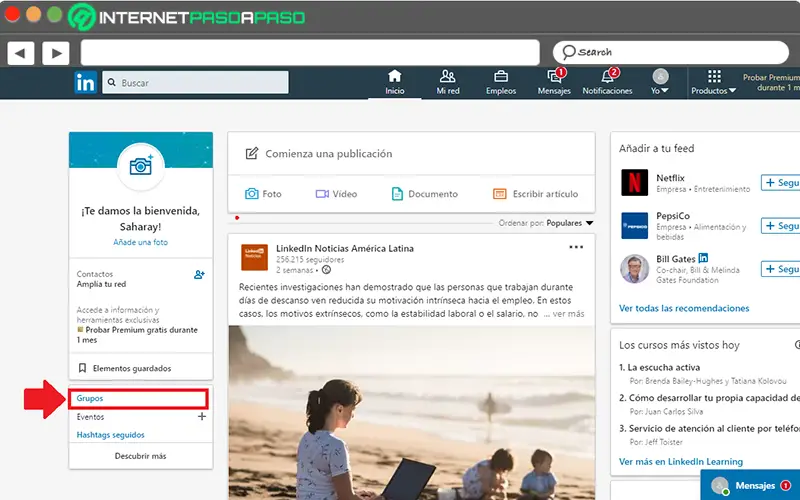The height and width of the screenshot is (500, 800).
Task: Open Mi red network icon
Action: [x=447, y=82]
